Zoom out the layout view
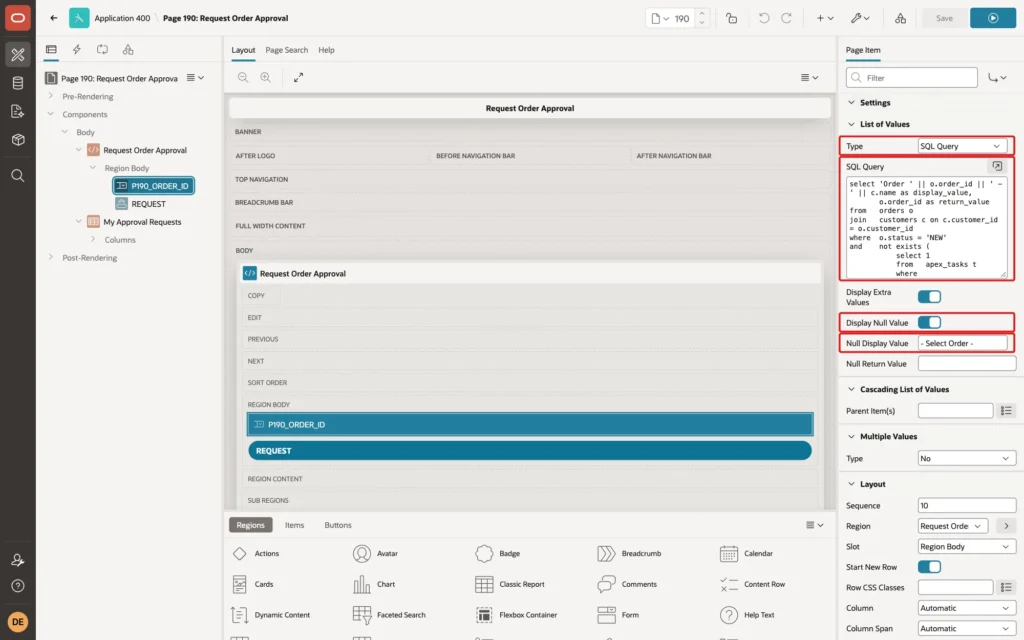Screen dimensions: 1024x640 tap(243, 78)
